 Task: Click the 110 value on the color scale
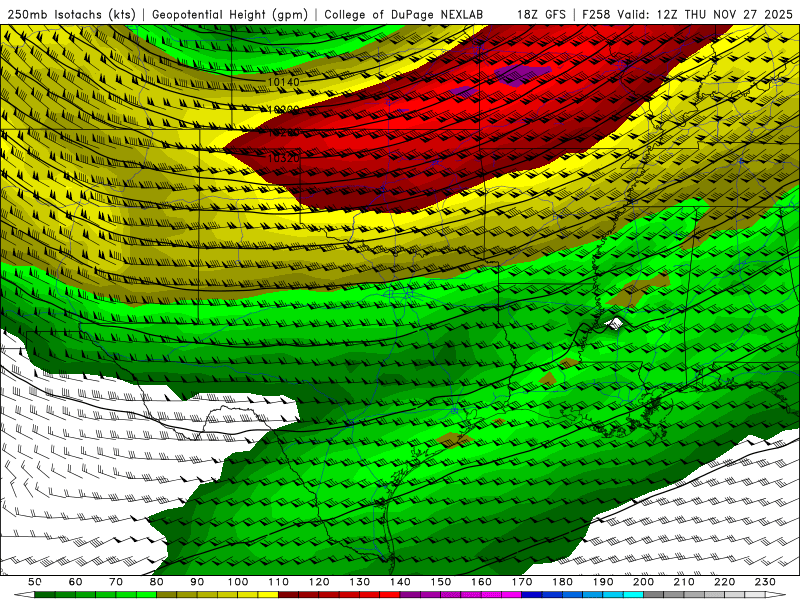[279, 582]
